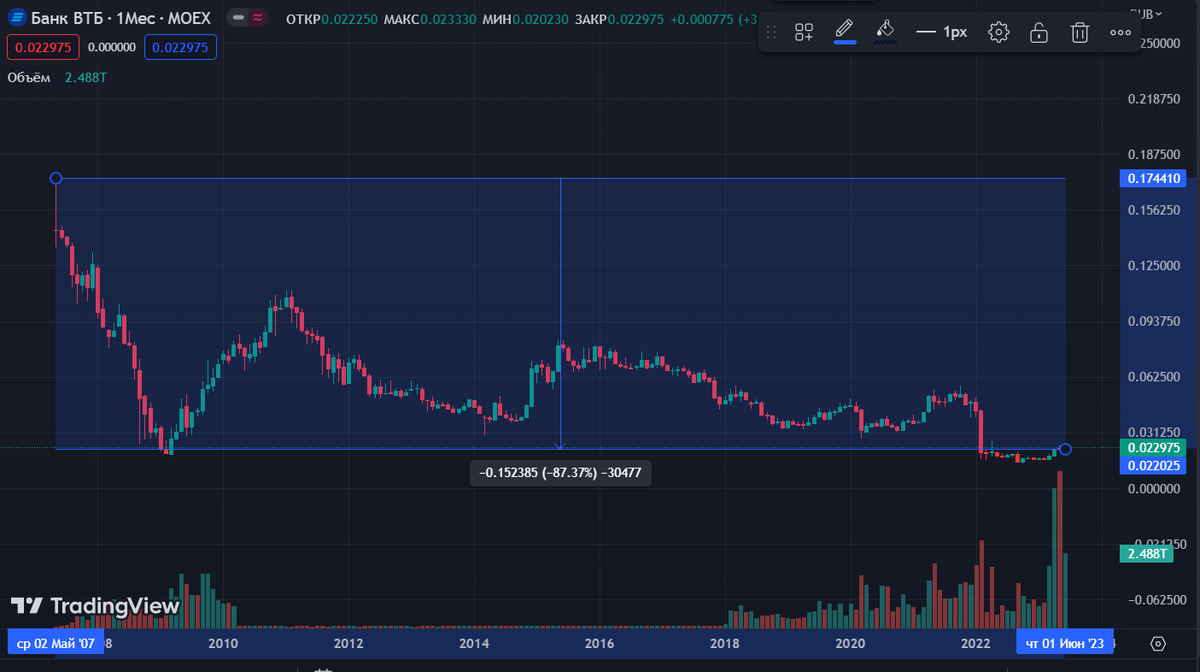Open drawing settings gear
Screen dimensions: 1200x672
[x=998, y=32]
